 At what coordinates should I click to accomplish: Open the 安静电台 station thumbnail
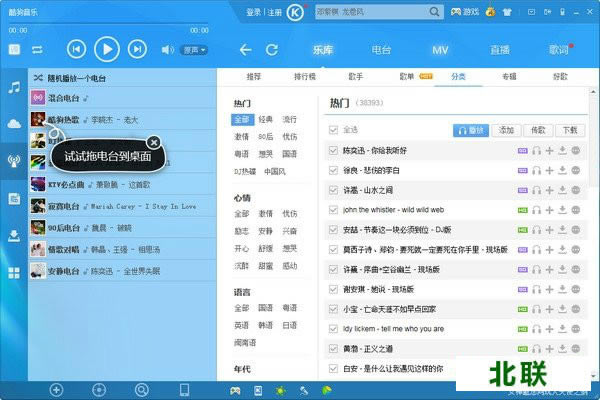point(38,271)
